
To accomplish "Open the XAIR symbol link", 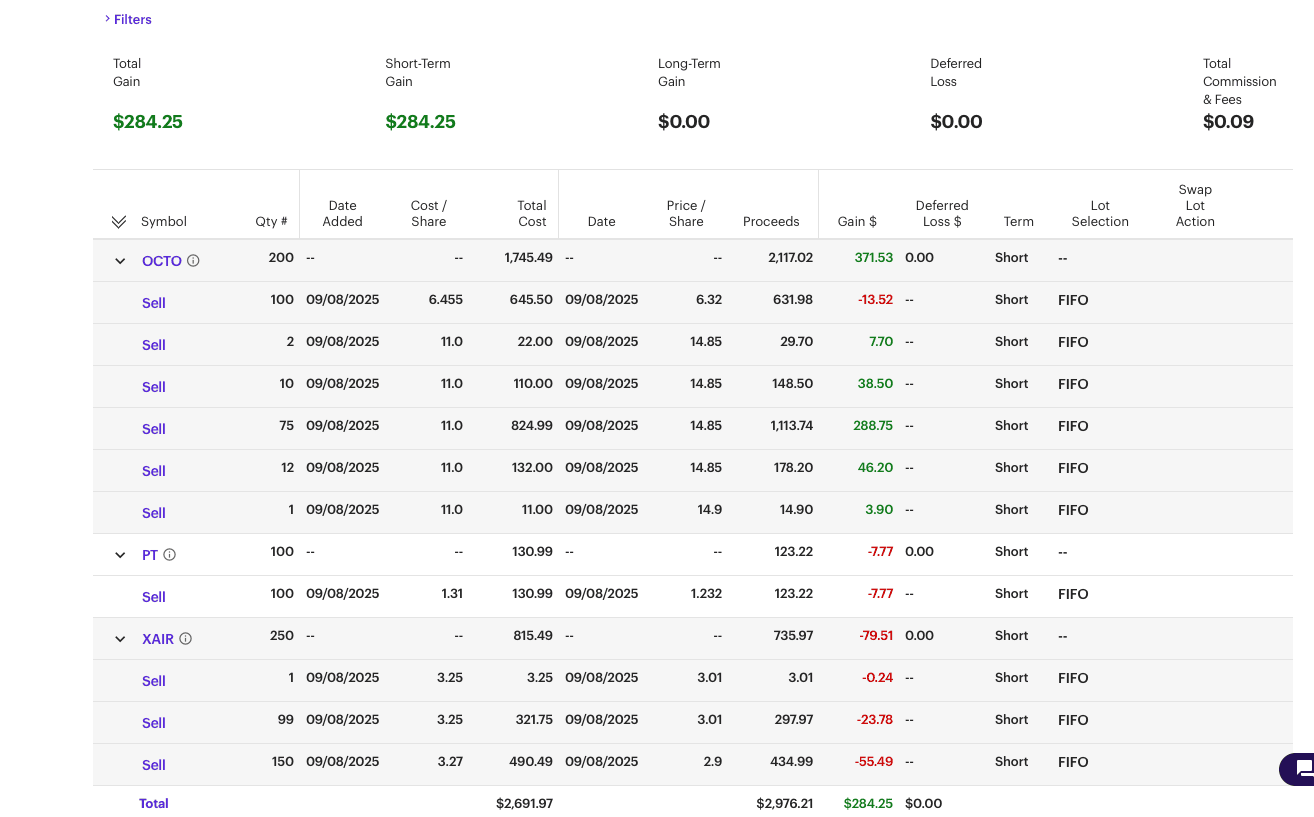I will [x=158, y=639].
